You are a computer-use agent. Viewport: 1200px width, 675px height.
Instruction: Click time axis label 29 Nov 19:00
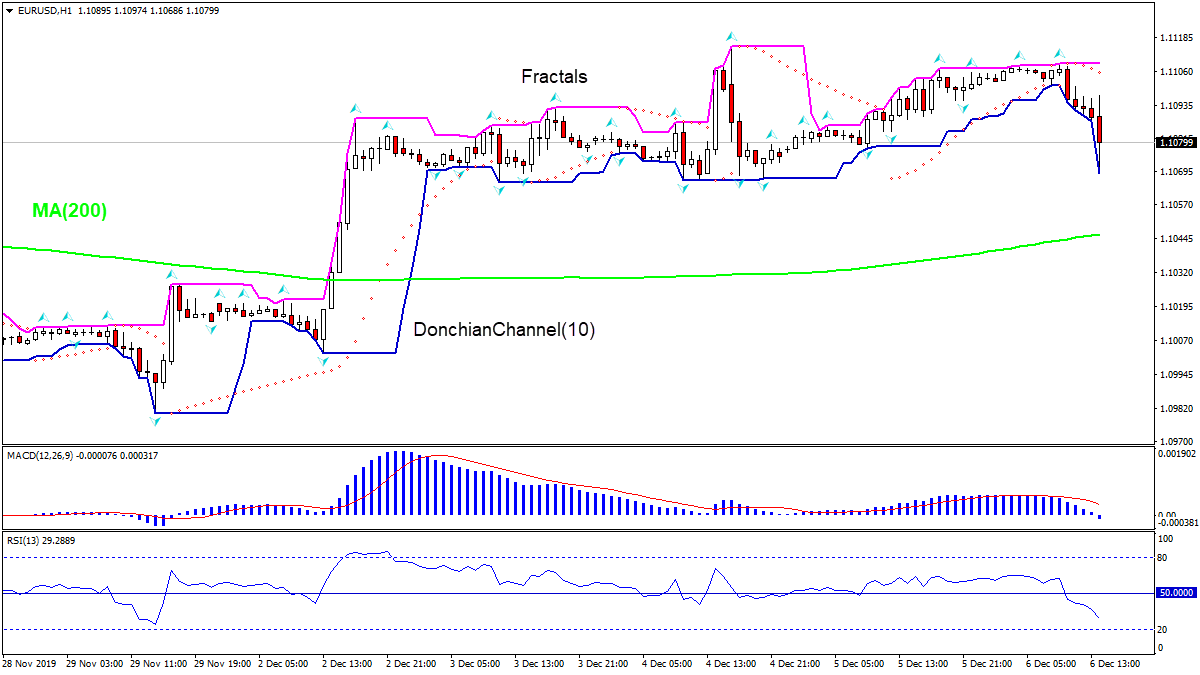point(223,663)
